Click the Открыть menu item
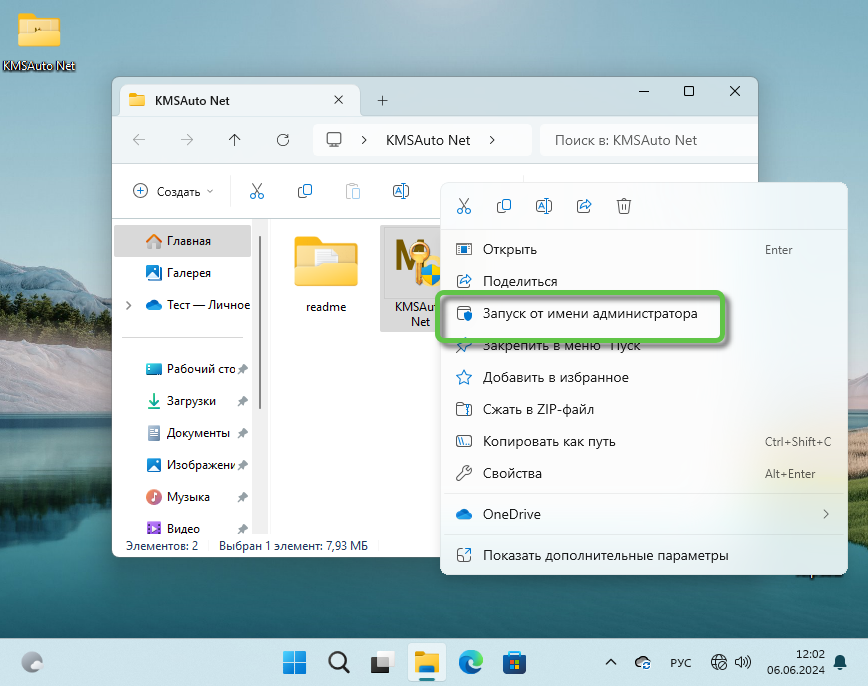This screenshot has height=686, width=868. (645, 249)
